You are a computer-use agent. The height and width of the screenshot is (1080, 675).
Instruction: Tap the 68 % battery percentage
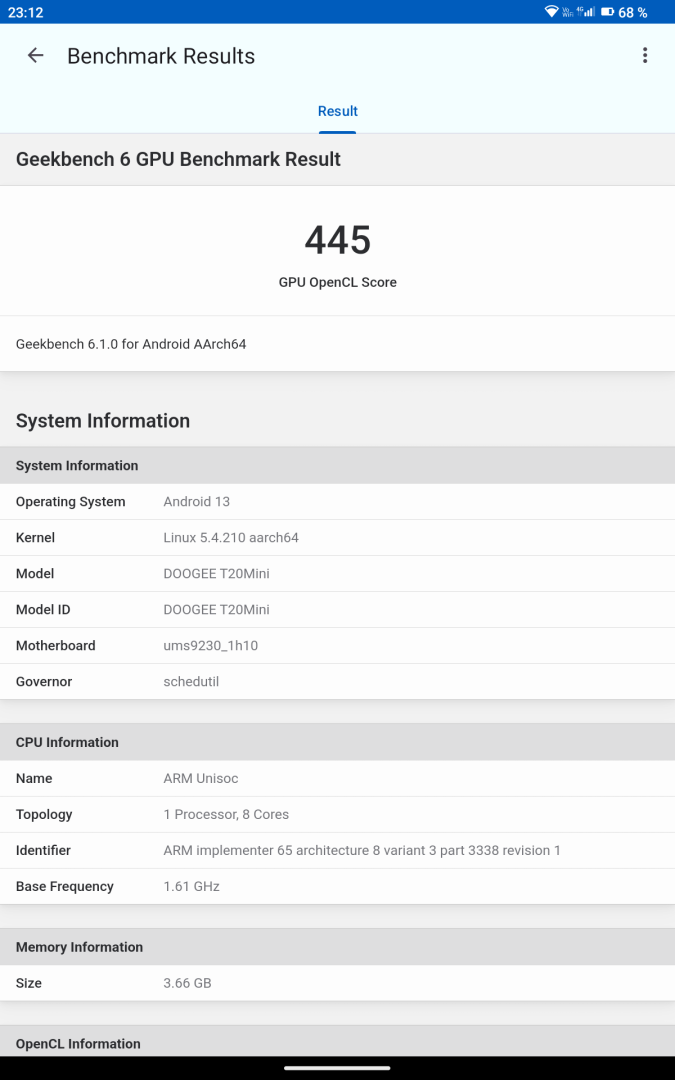click(x=633, y=12)
